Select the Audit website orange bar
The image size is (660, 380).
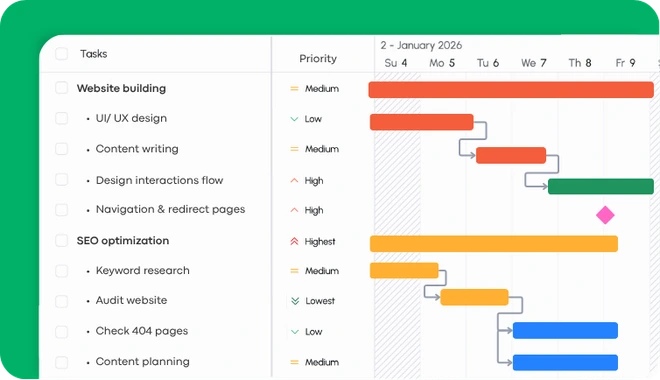474,297
